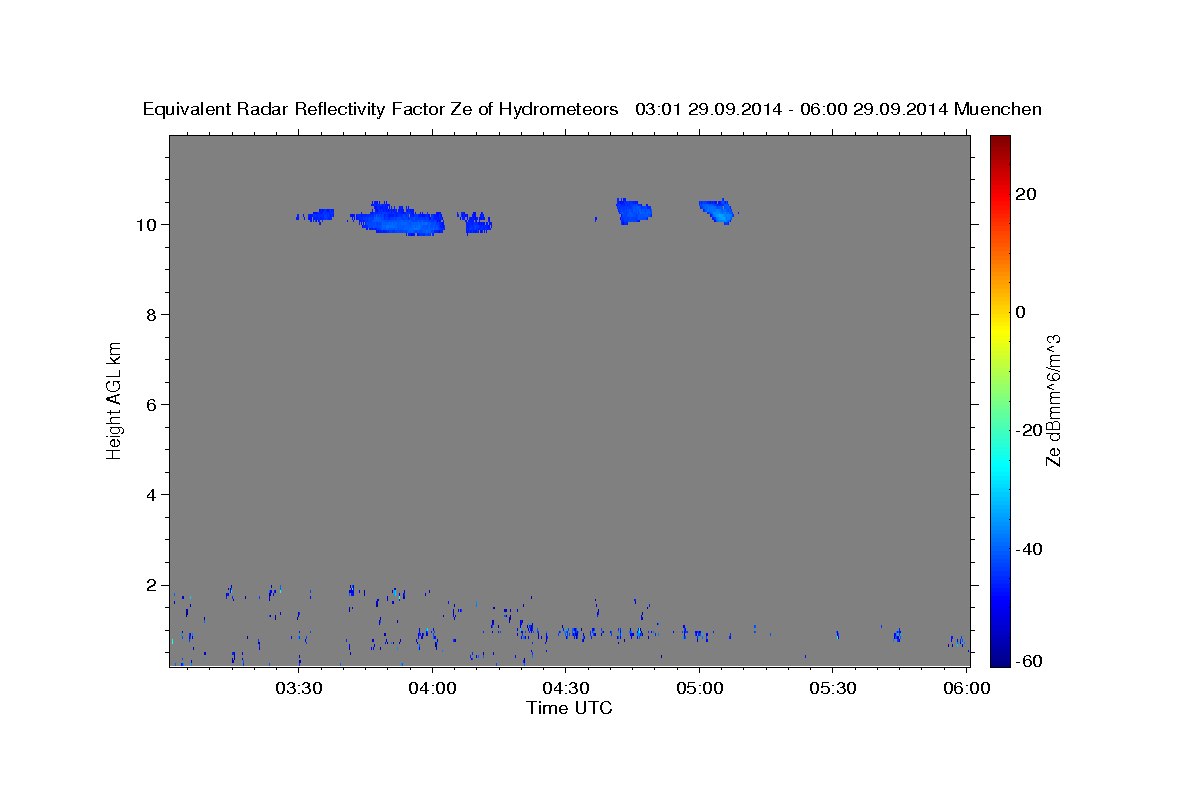Click the 'Time UTC' axis label

(x=569, y=708)
